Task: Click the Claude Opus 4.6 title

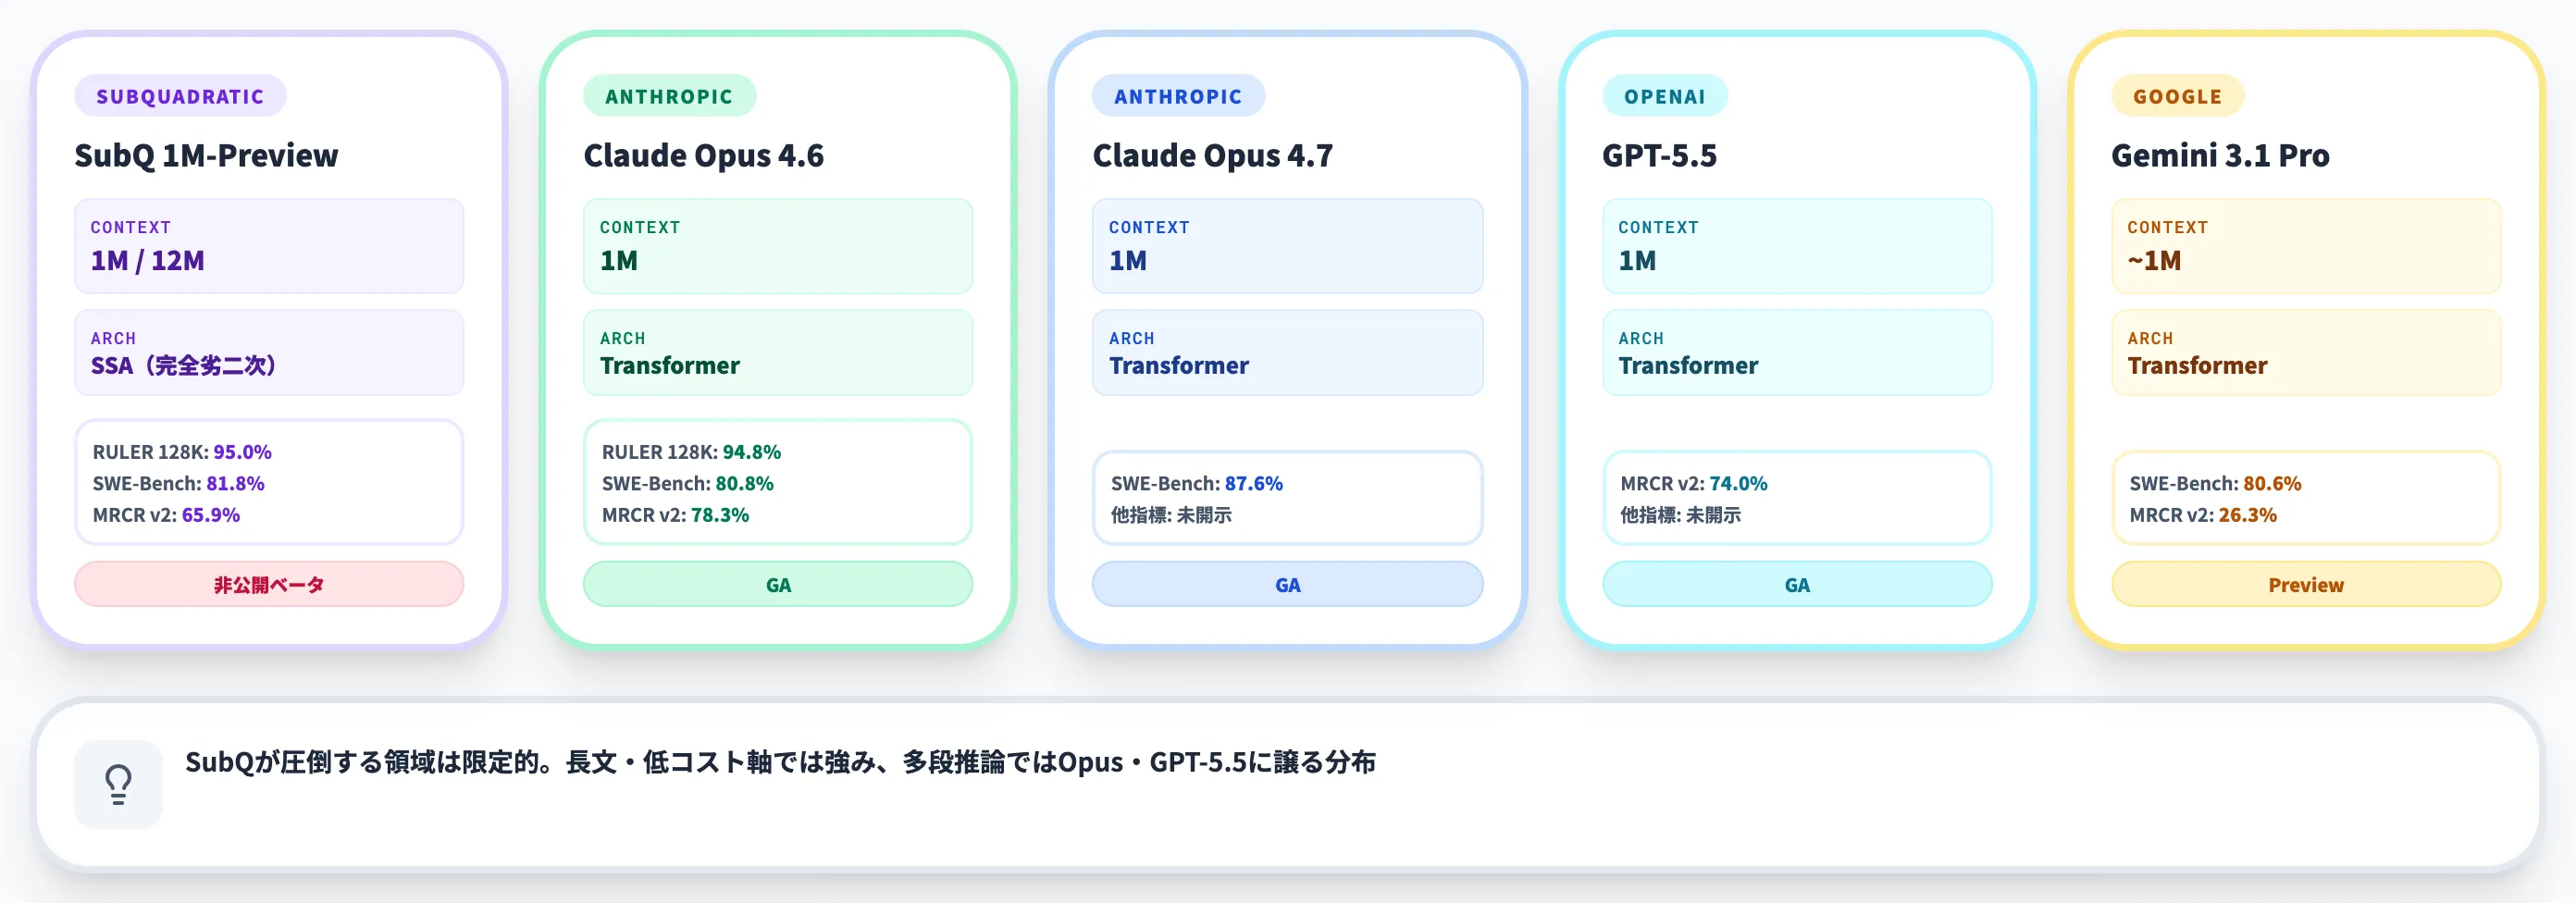Action: pyautogui.click(x=704, y=155)
